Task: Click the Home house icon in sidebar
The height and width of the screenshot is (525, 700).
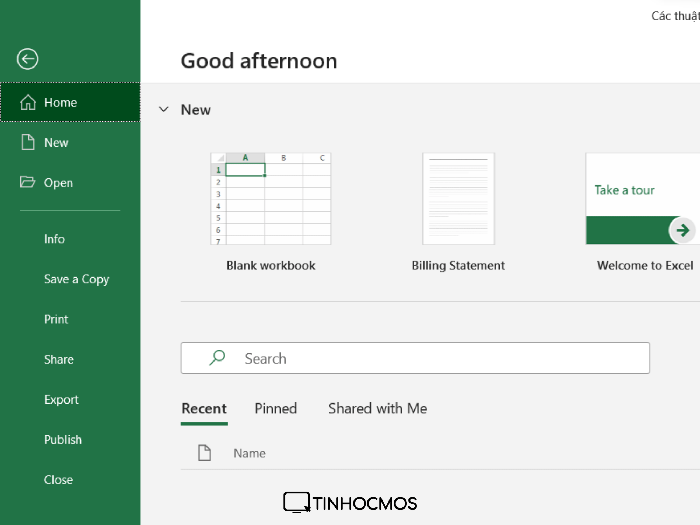Action: (28, 102)
